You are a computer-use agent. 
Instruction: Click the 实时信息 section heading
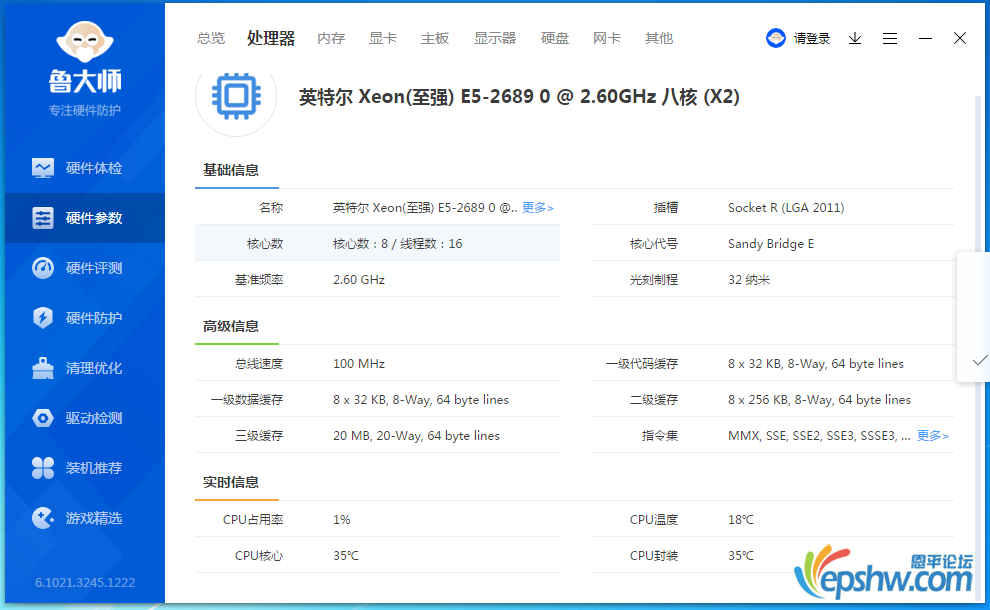pyautogui.click(x=230, y=482)
